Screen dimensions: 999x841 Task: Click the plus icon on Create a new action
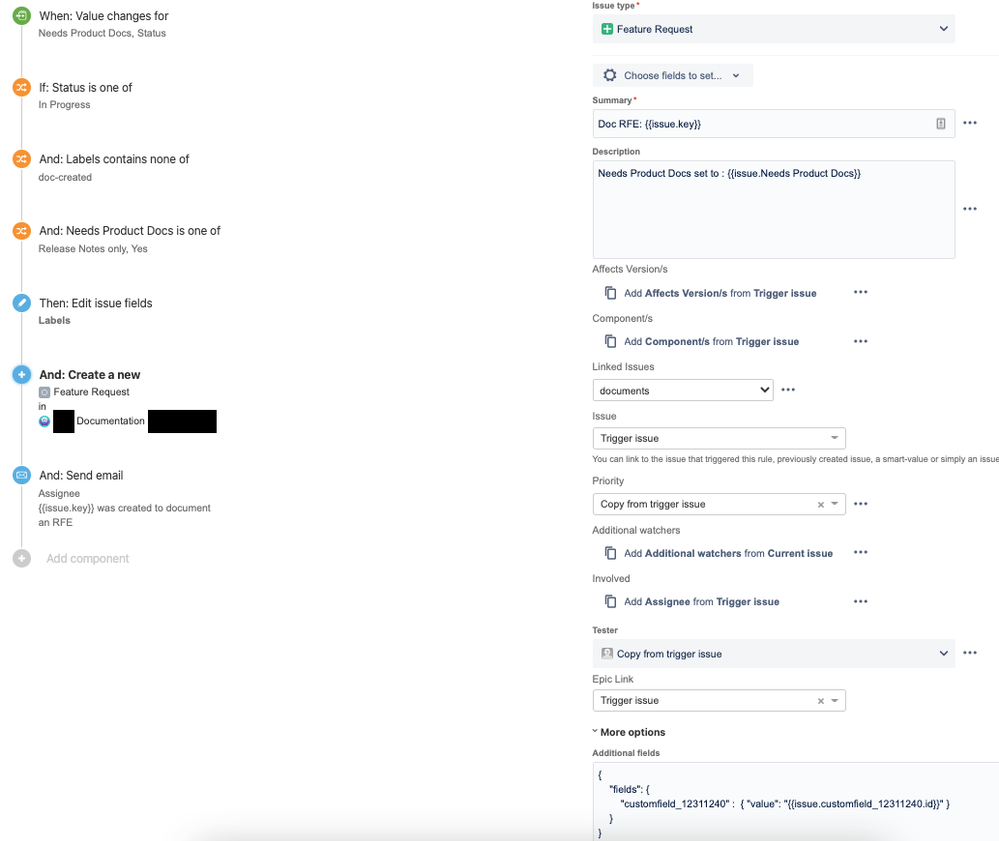[x=22, y=374]
